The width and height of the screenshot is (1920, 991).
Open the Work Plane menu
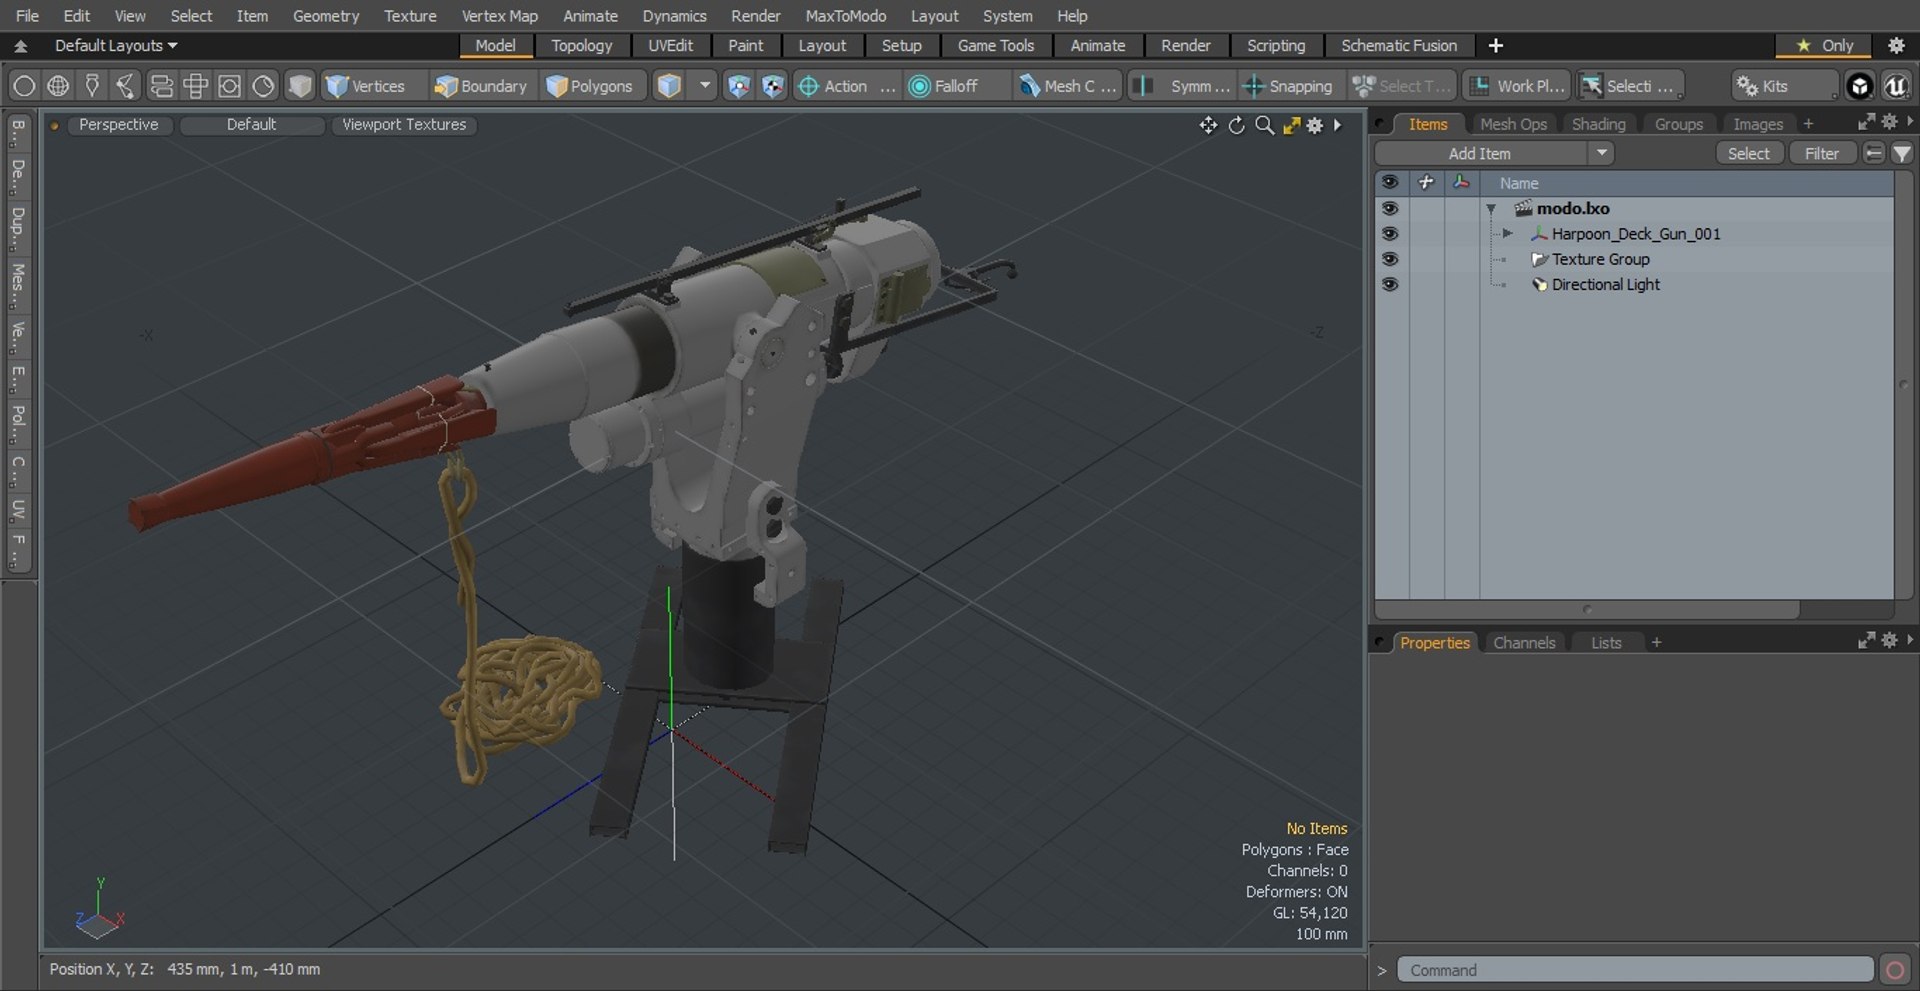point(1517,86)
